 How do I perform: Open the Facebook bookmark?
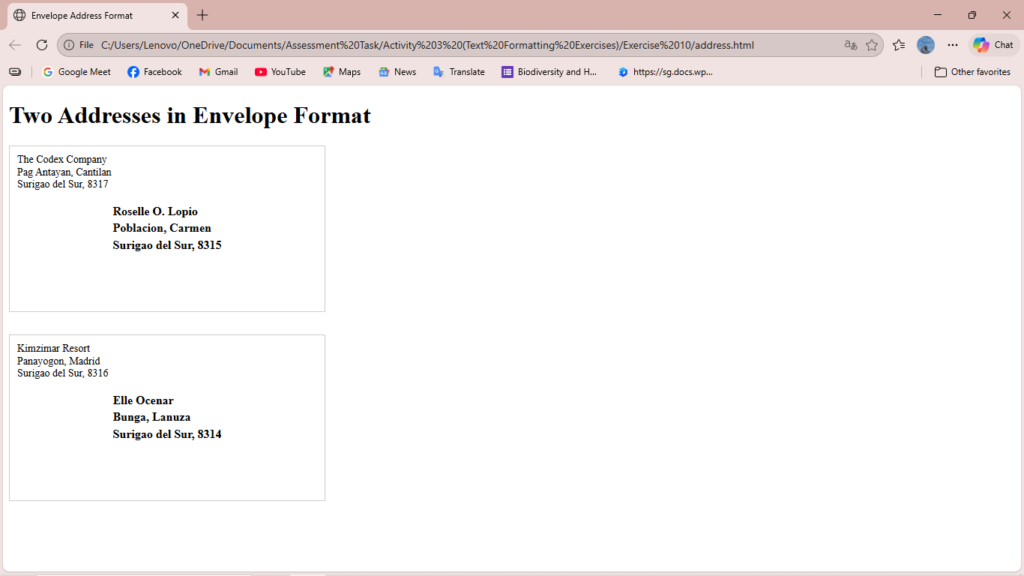[x=155, y=72]
